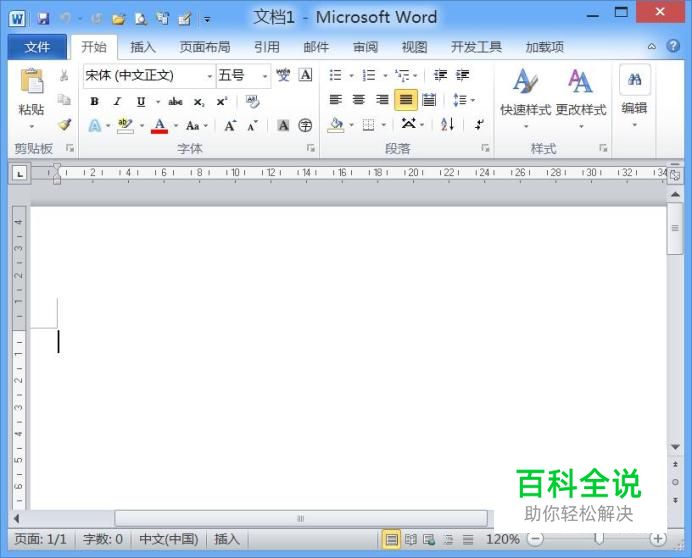Toggle Underline formatting
Viewport: 692px width, 558px height.
click(141, 102)
